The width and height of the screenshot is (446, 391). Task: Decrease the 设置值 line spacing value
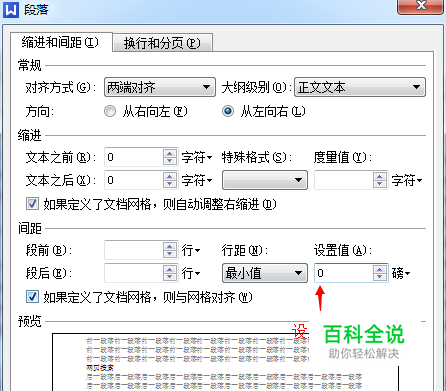380,277
